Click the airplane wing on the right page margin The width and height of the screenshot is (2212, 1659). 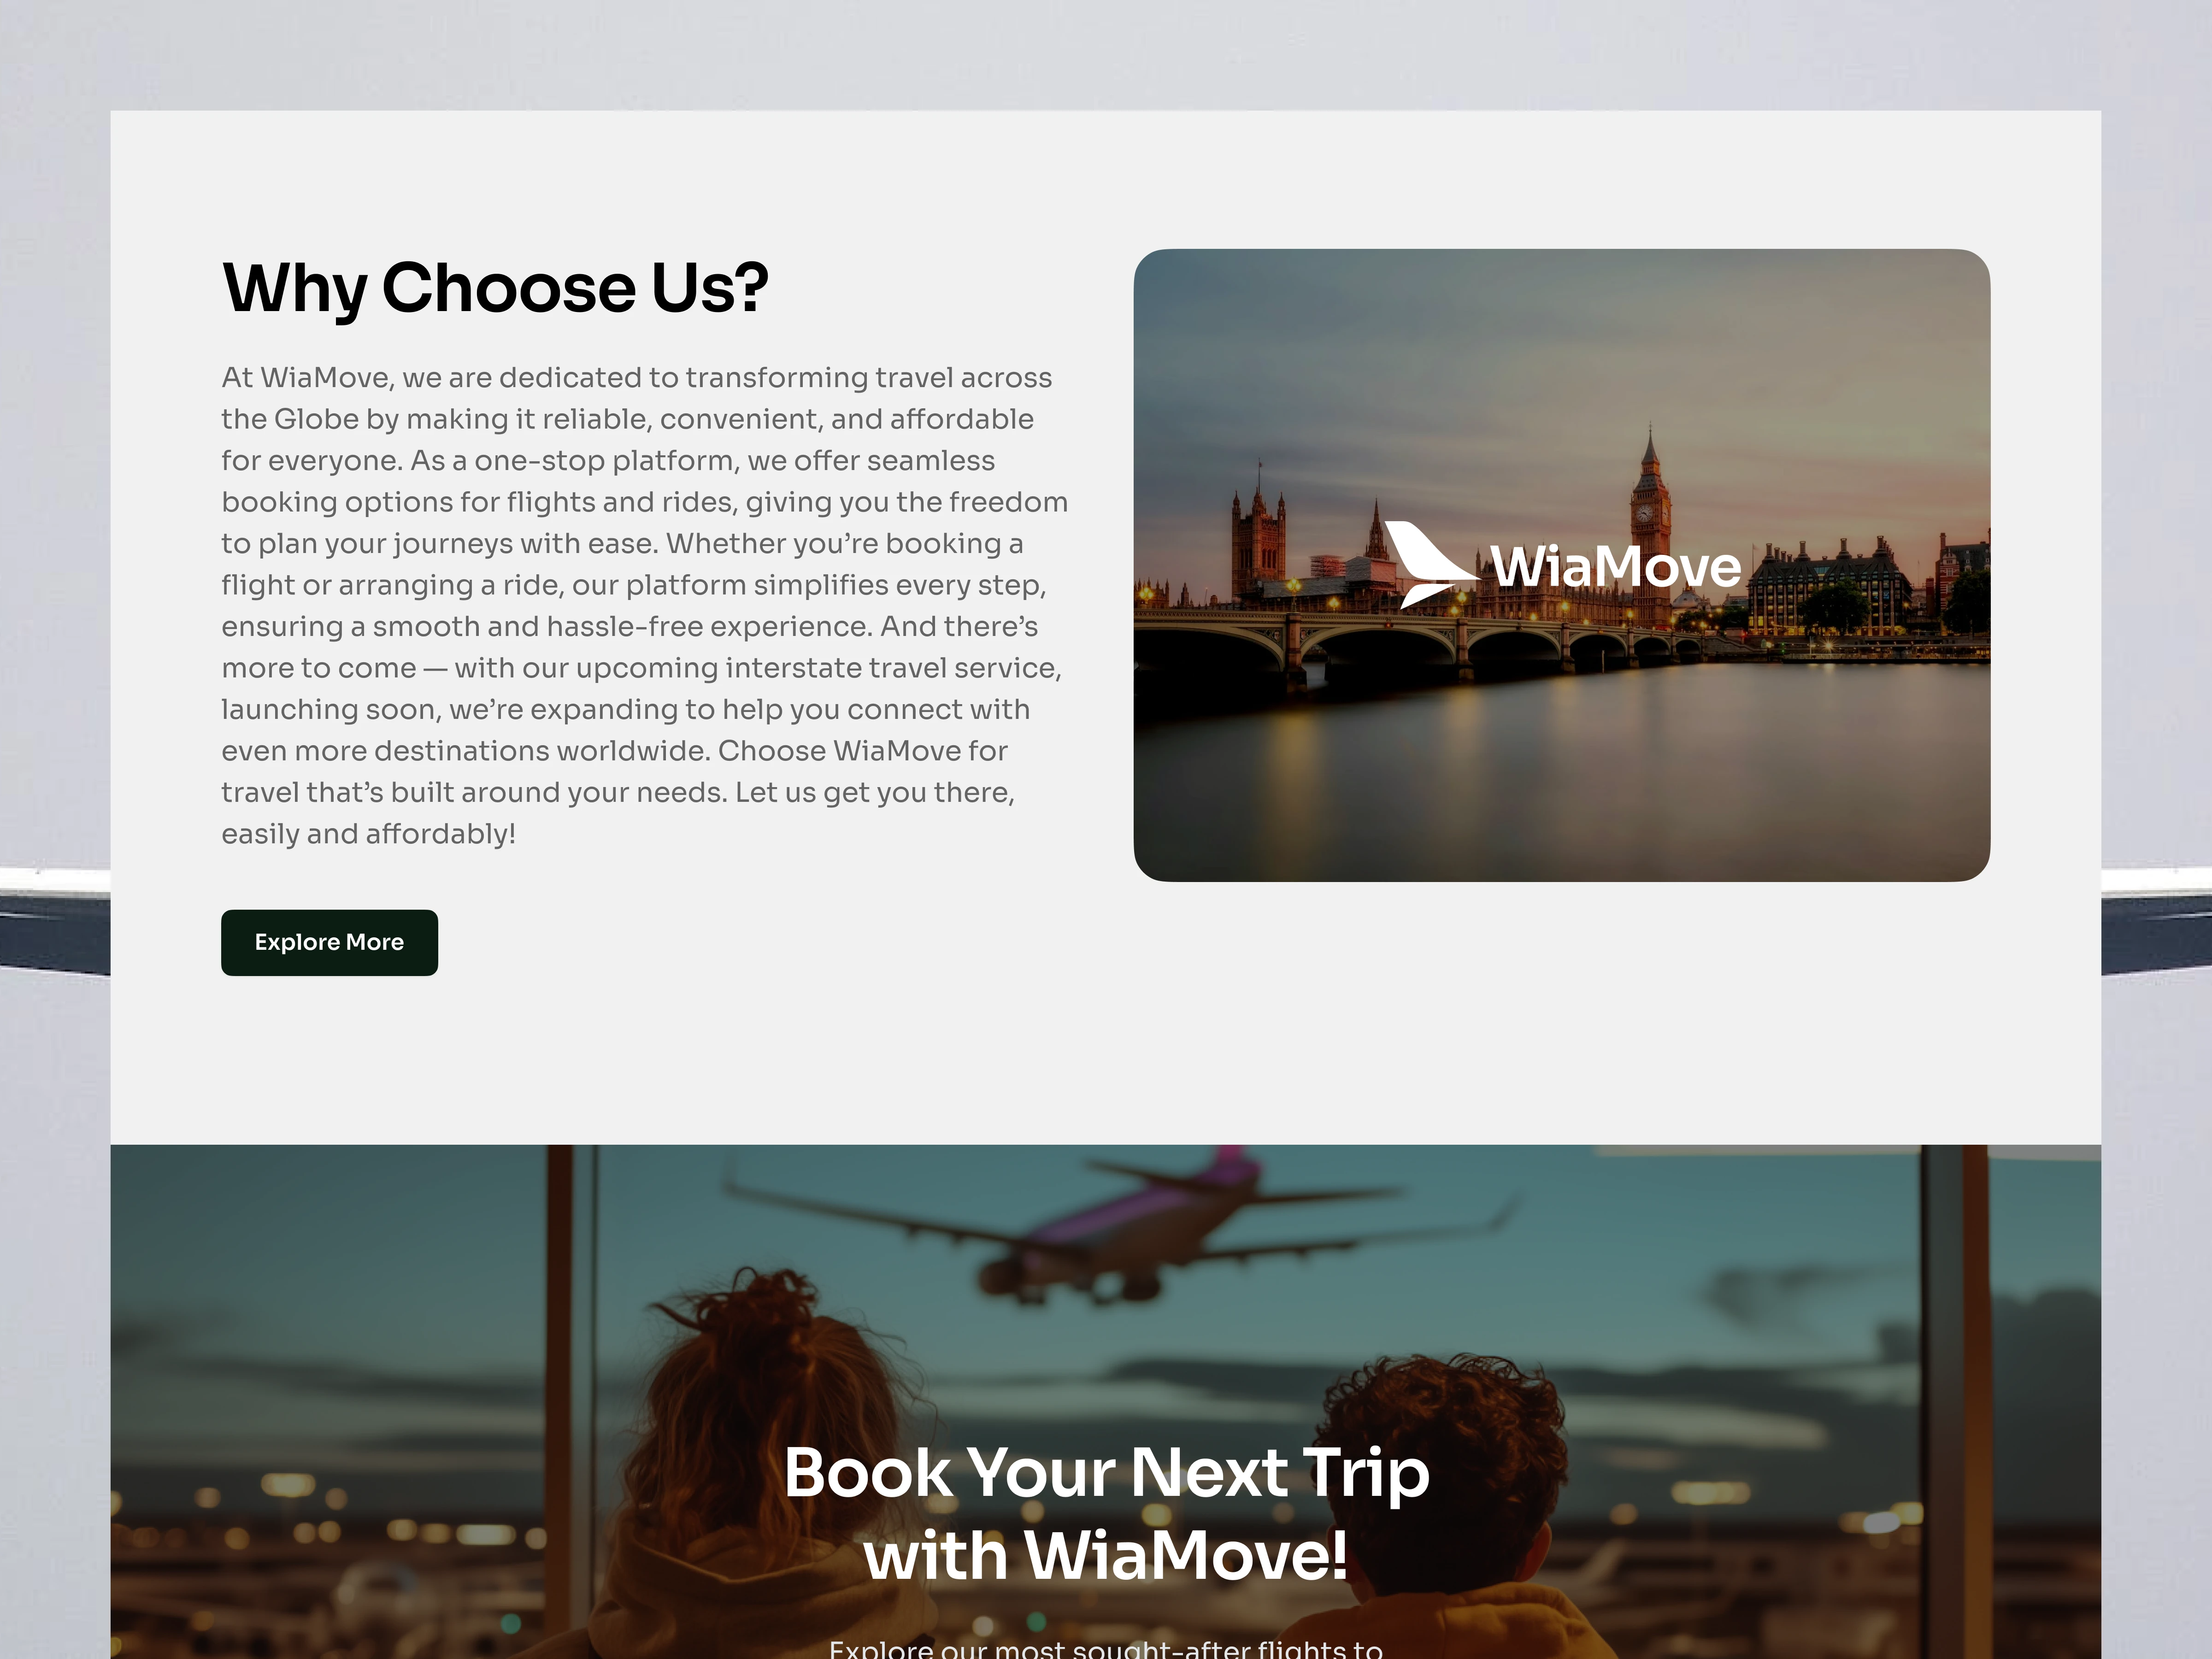[x=2156, y=920]
